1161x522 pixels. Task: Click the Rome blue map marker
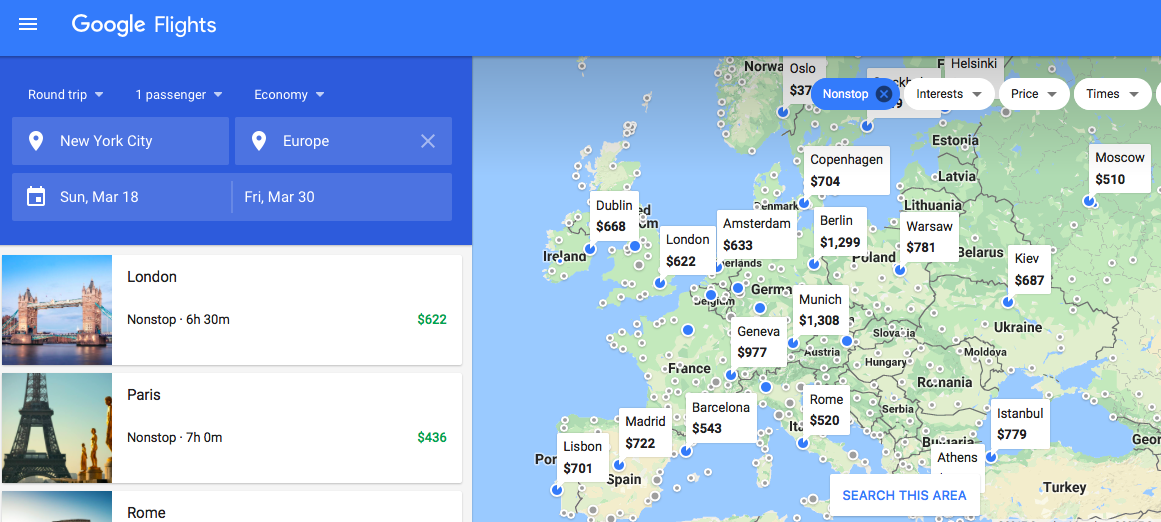coord(803,443)
